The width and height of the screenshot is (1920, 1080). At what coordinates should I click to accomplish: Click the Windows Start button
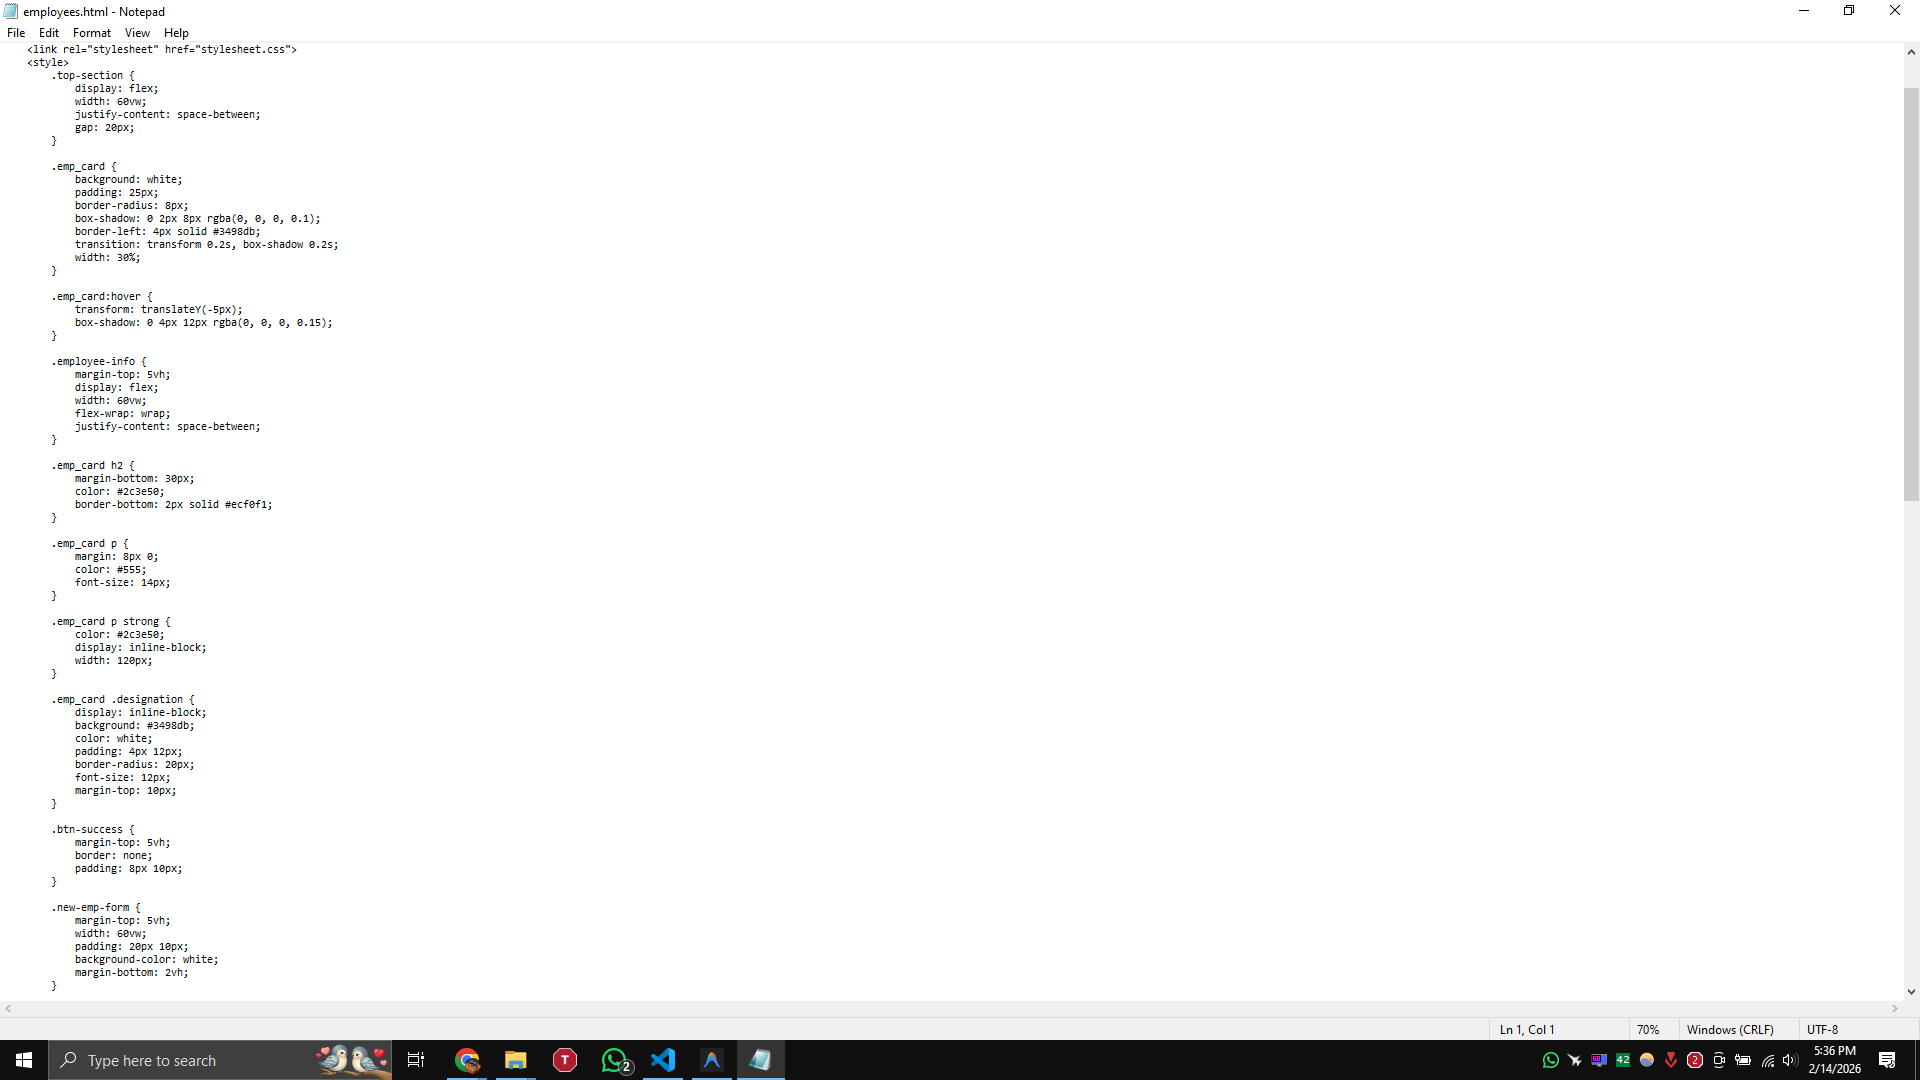click(23, 1060)
